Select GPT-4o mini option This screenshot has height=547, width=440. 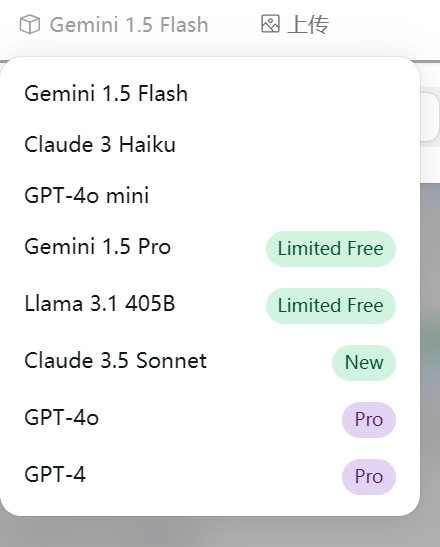210,195
